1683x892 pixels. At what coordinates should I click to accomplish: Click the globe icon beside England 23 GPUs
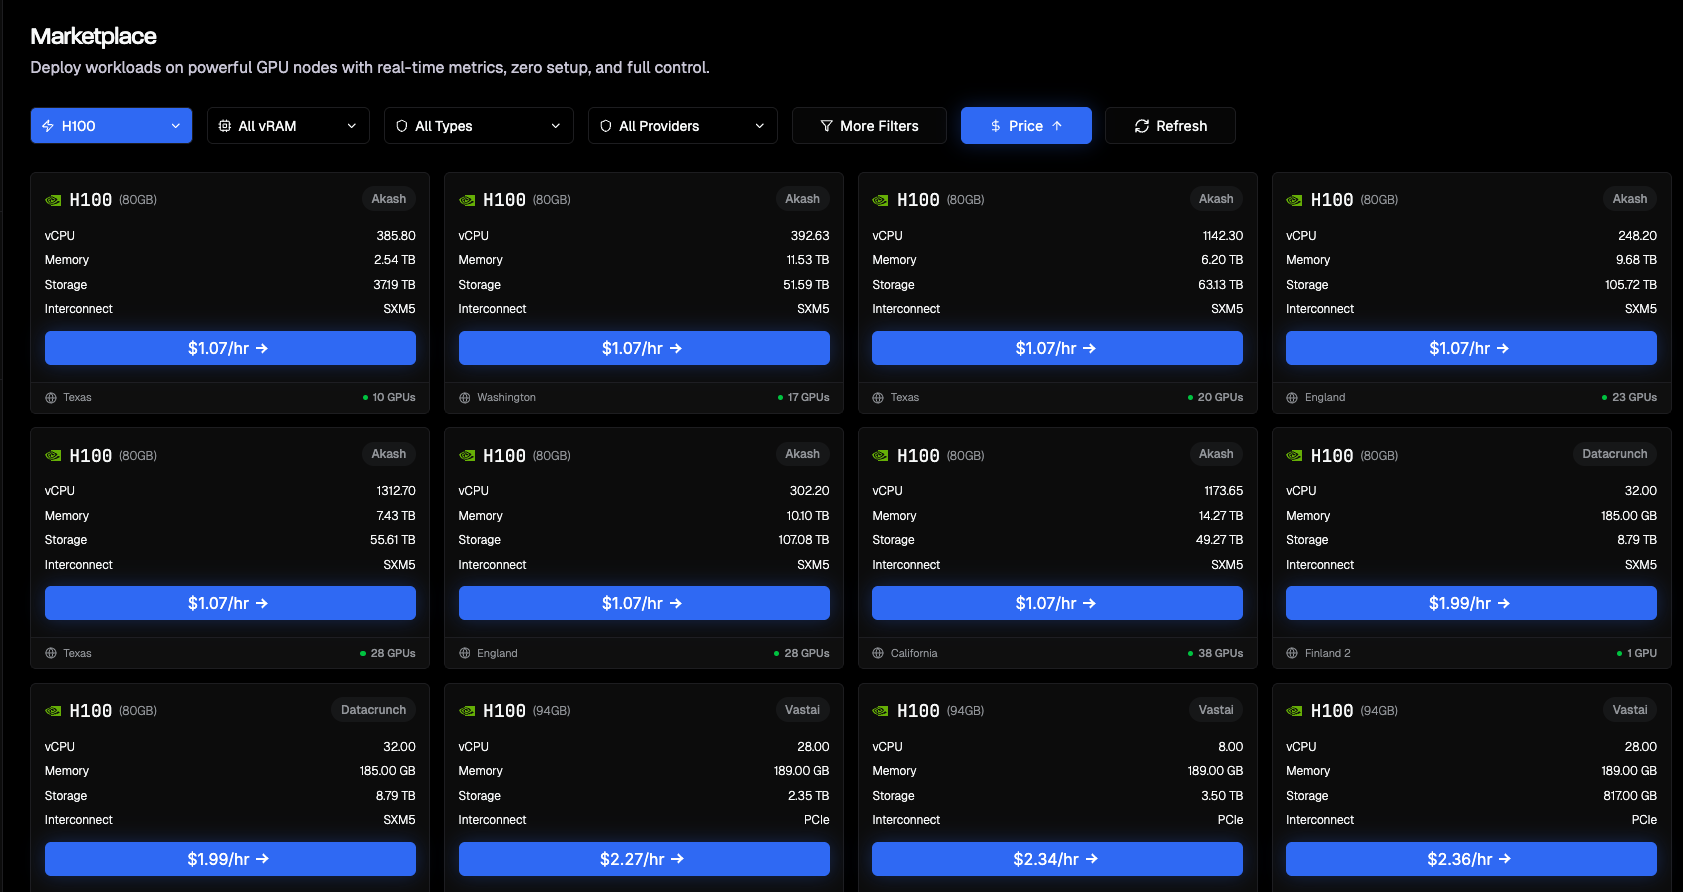pyautogui.click(x=1292, y=398)
